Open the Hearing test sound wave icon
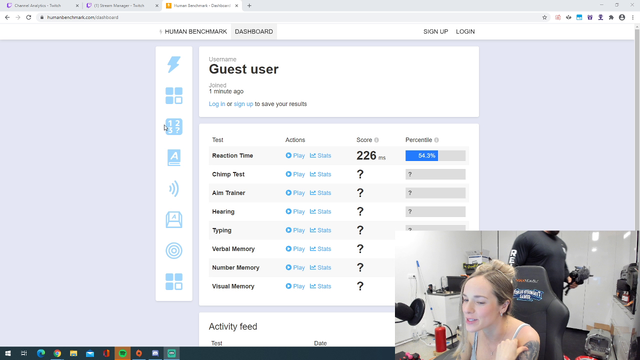This screenshot has height=360, width=640. tap(174, 189)
